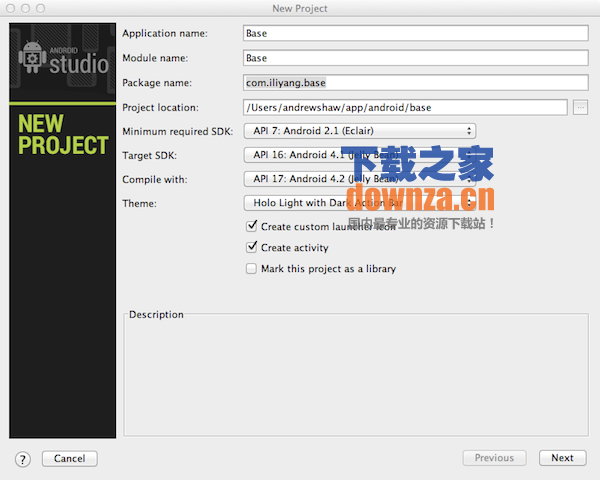
Task: Click the Target SDK label
Action: [x=149, y=156]
